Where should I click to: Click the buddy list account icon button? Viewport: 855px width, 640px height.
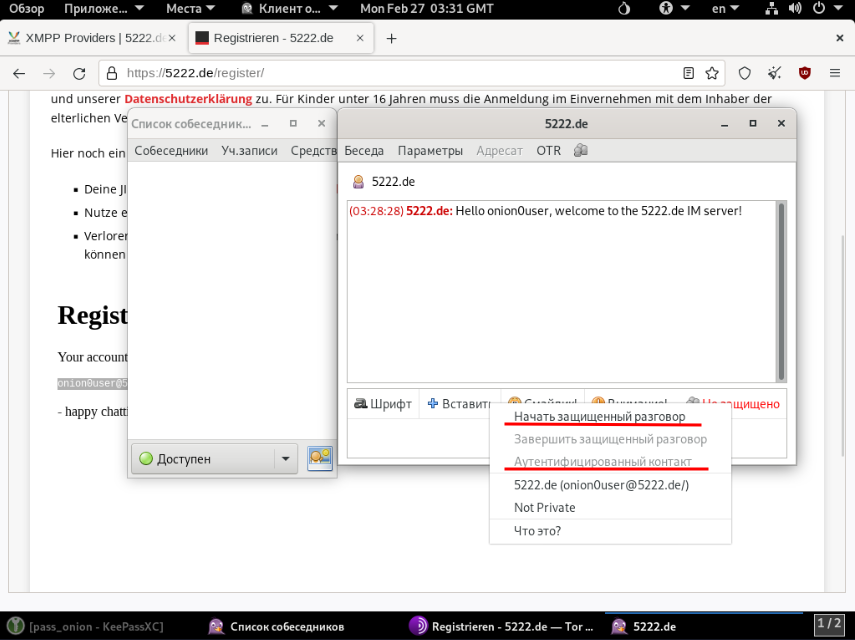[320, 458]
